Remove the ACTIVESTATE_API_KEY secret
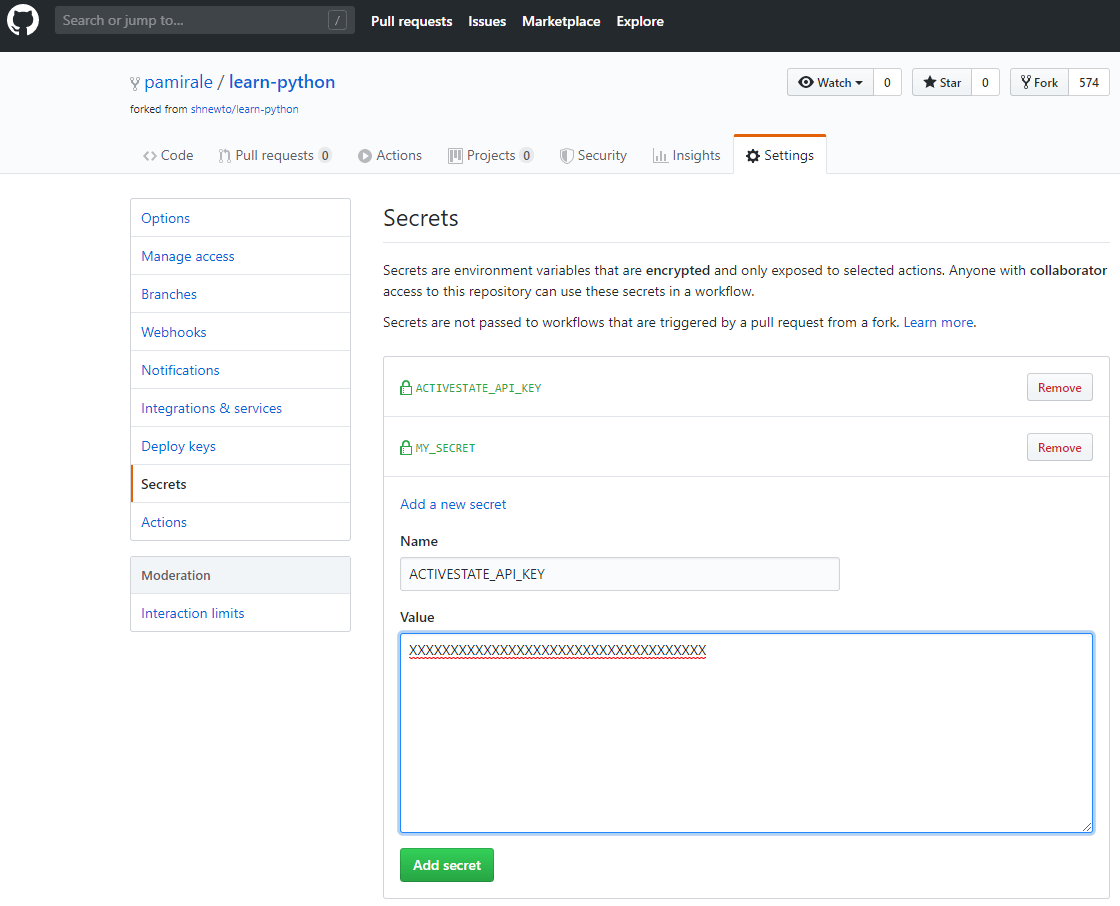This screenshot has height=906, width=1120. [1059, 387]
